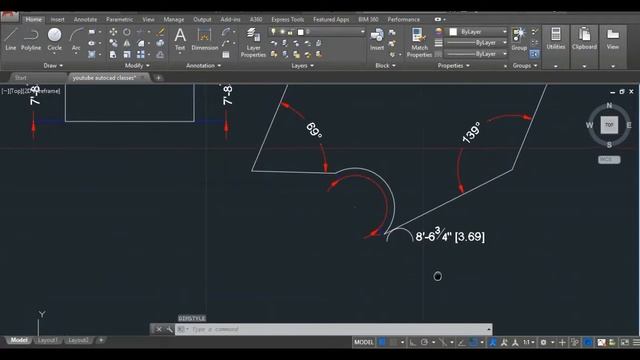Switch to the Layout1 tab
This screenshot has width=640, height=360.
point(47,340)
